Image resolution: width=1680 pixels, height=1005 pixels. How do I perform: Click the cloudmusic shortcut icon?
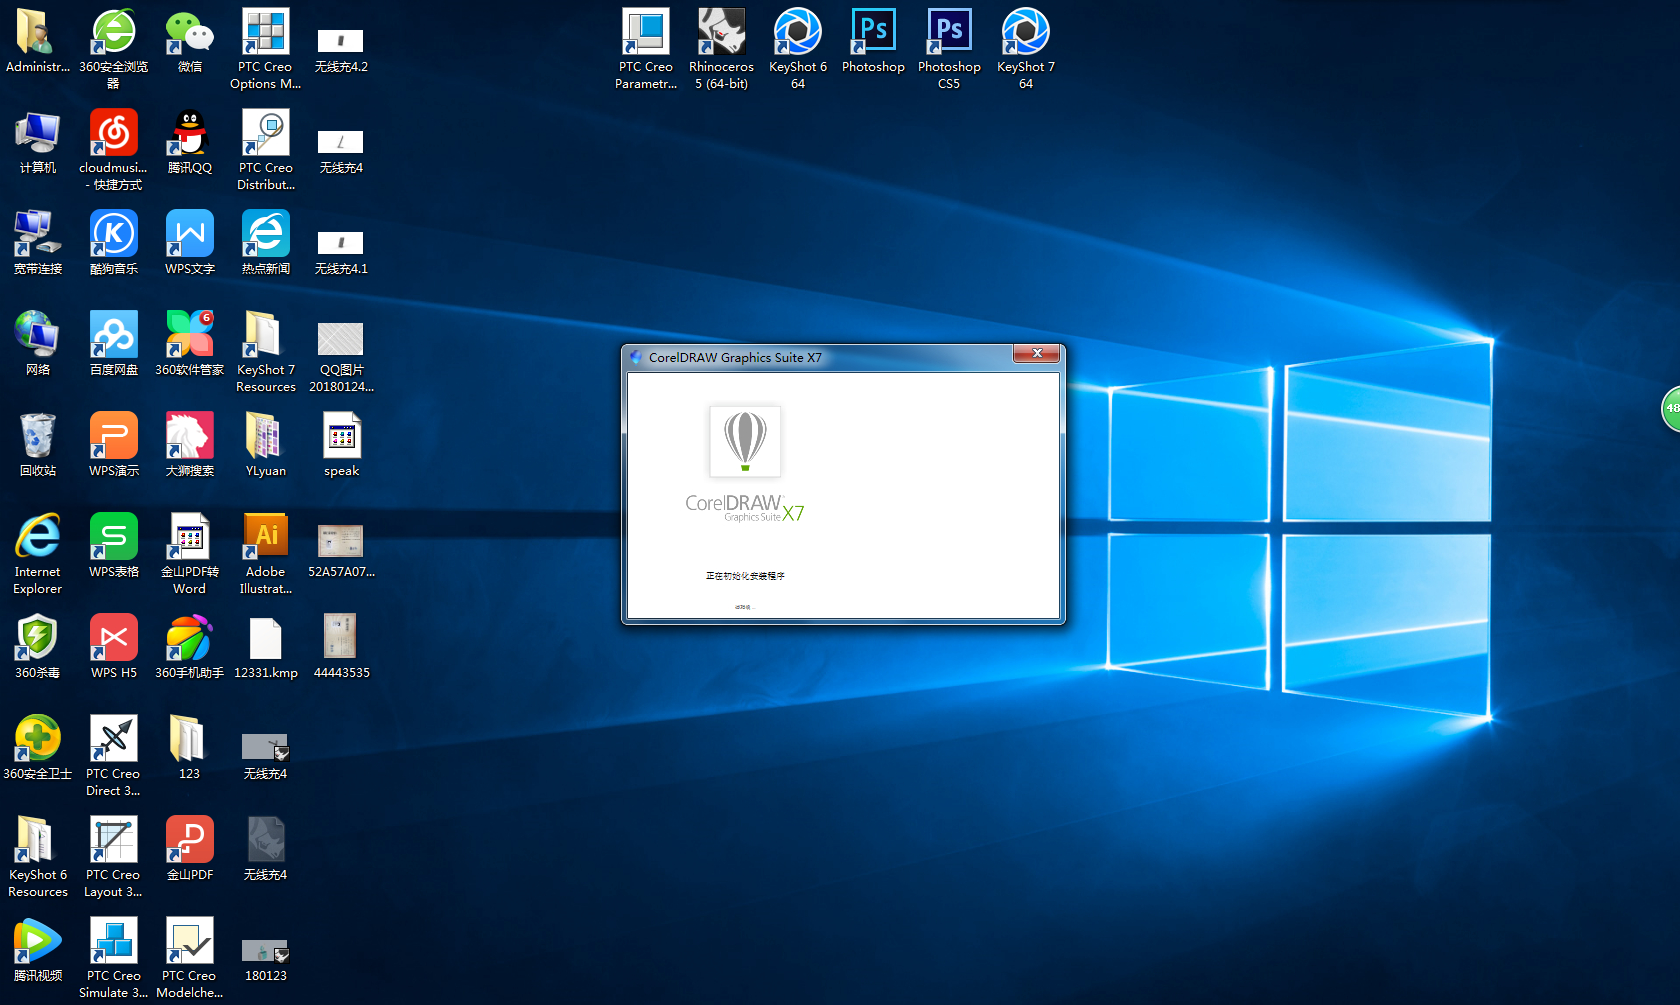point(114,134)
